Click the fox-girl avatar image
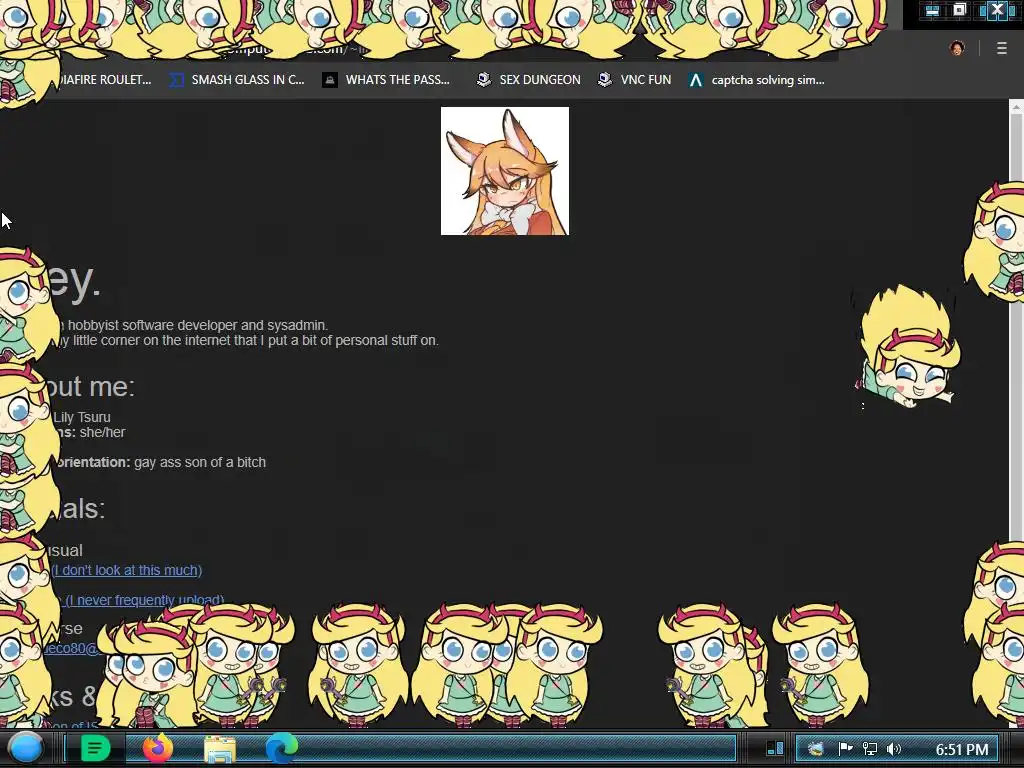This screenshot has height=768, width=1024. [505, 171]
